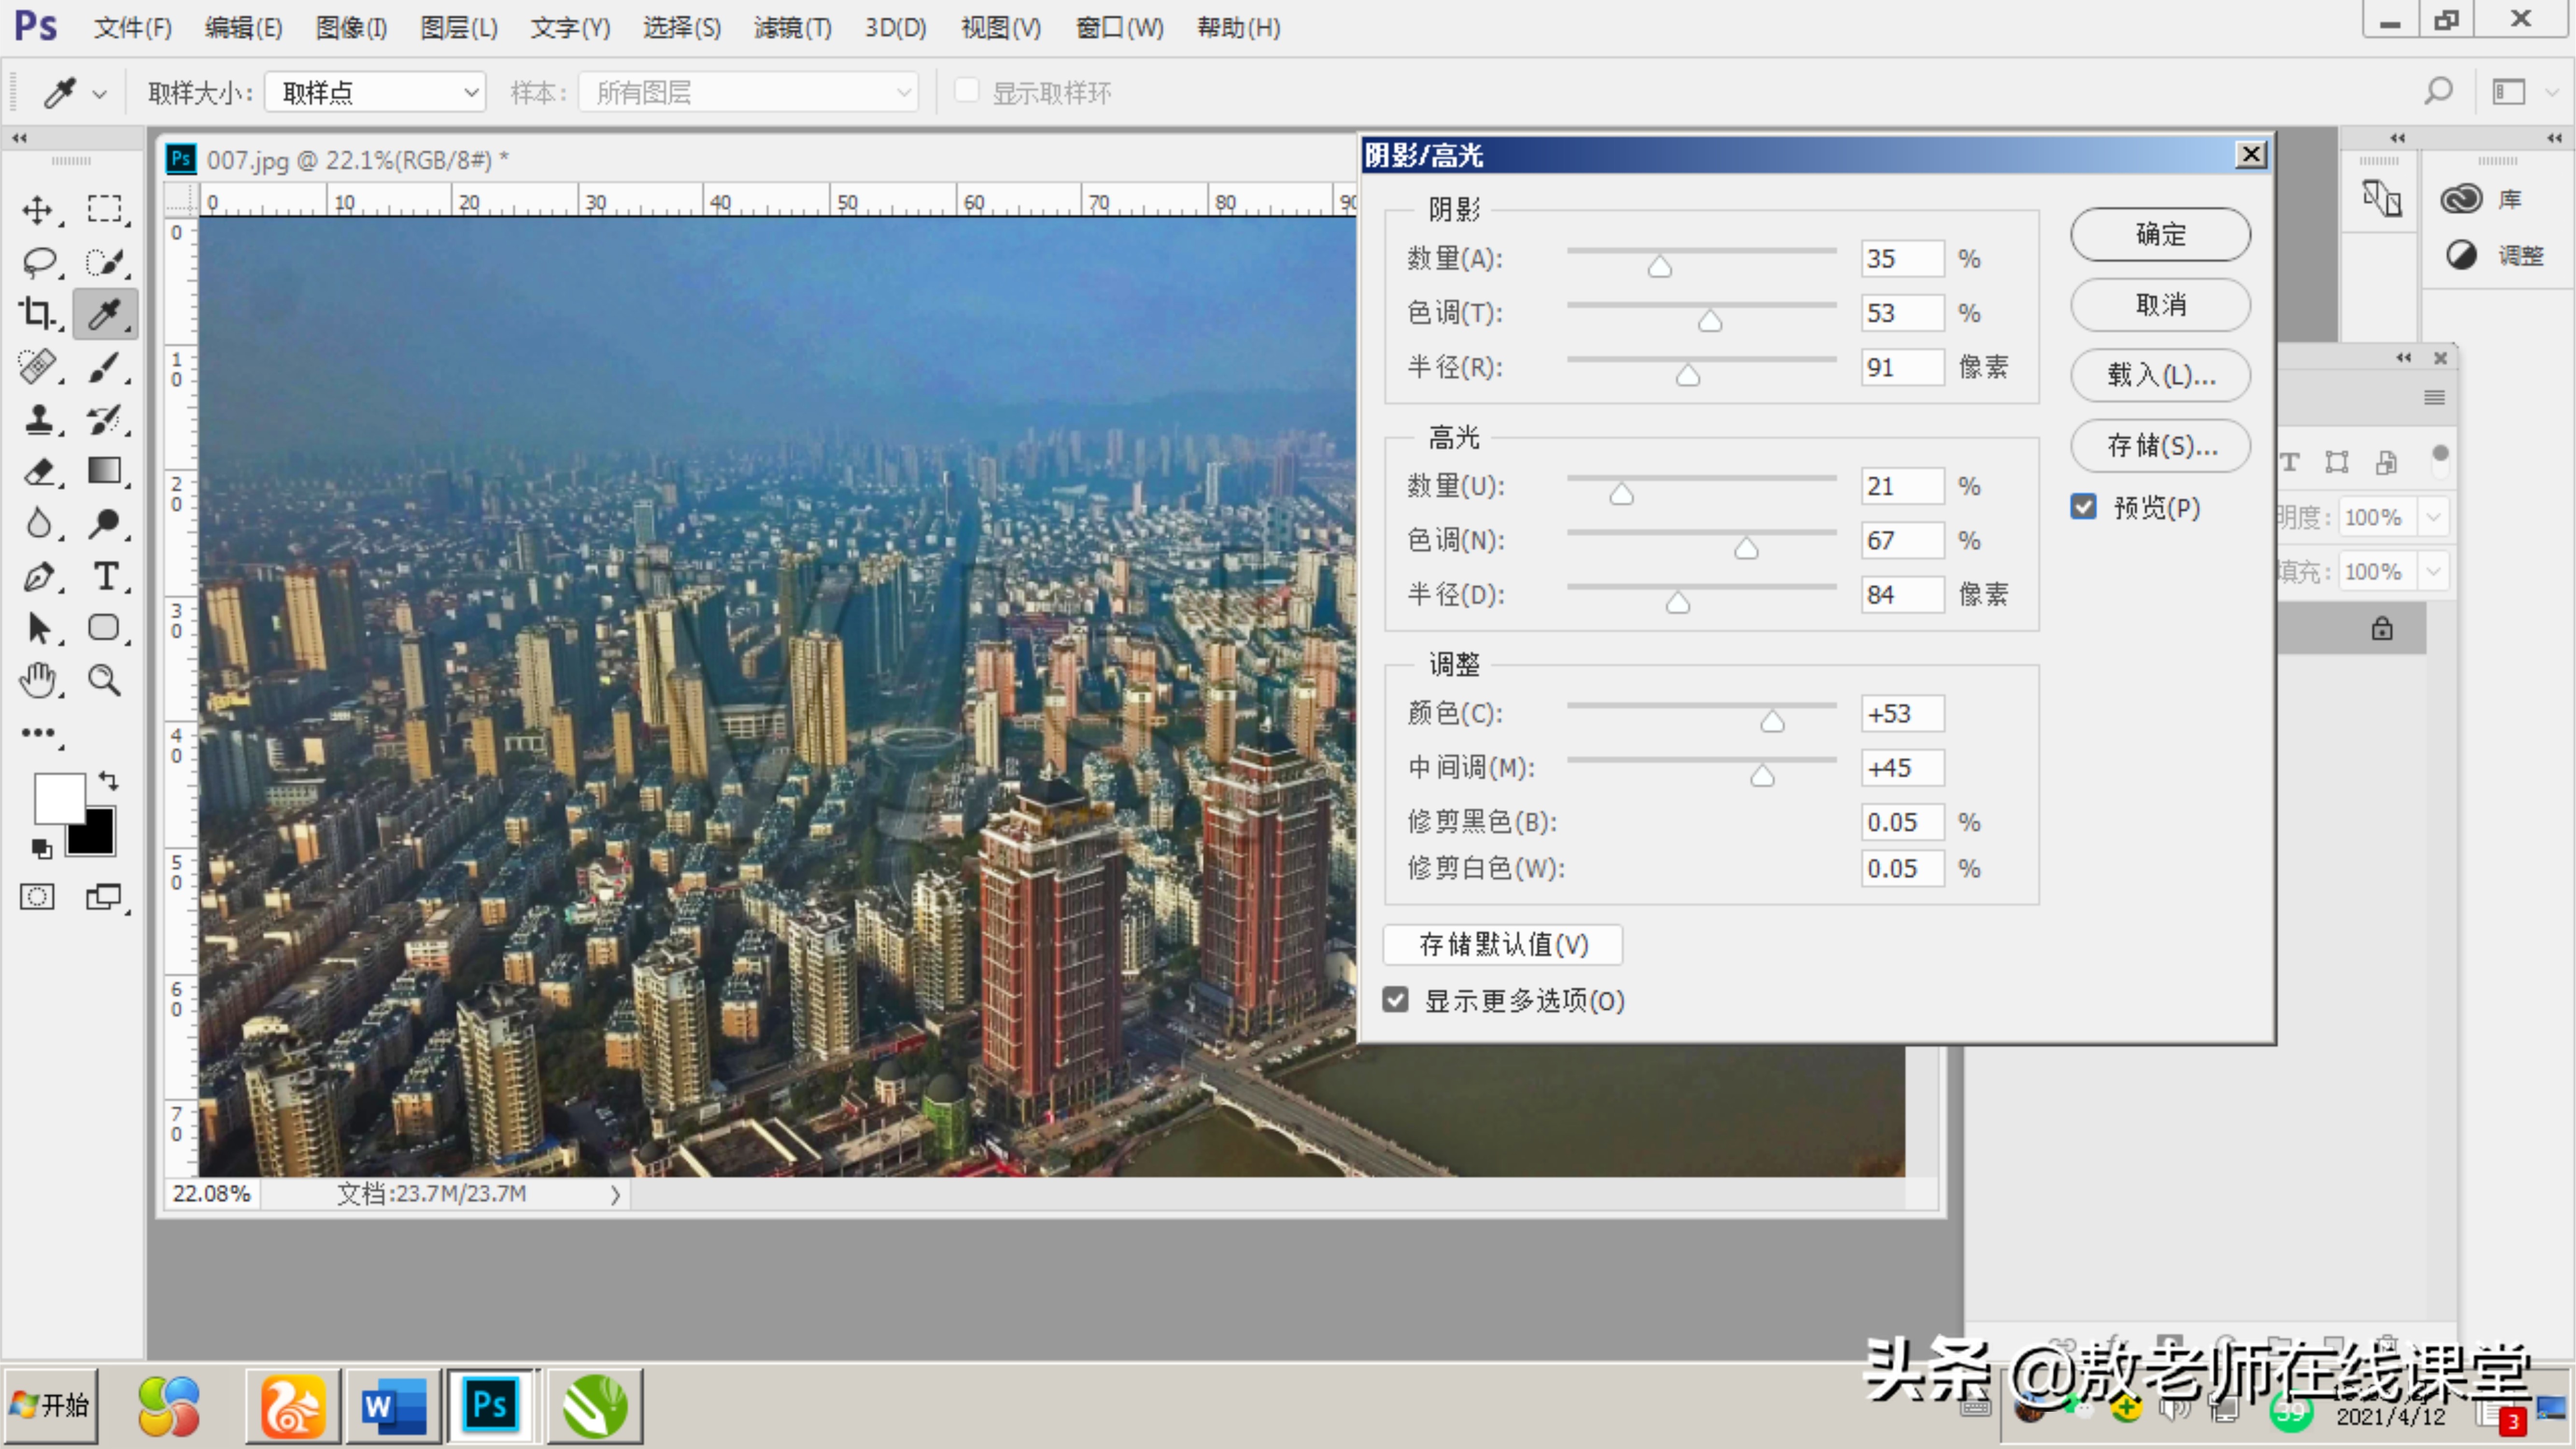Open the Edit menu
This screenshot has height=1449, width=2576.
243,27
